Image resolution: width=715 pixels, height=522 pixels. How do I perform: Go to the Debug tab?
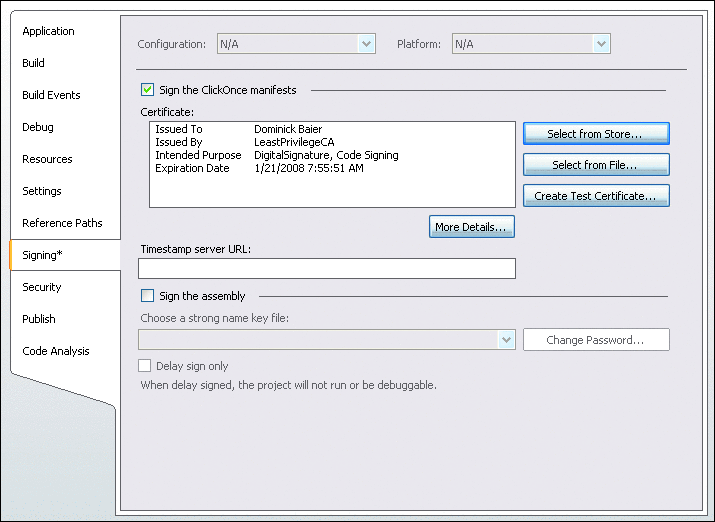[x=38, y=127]
